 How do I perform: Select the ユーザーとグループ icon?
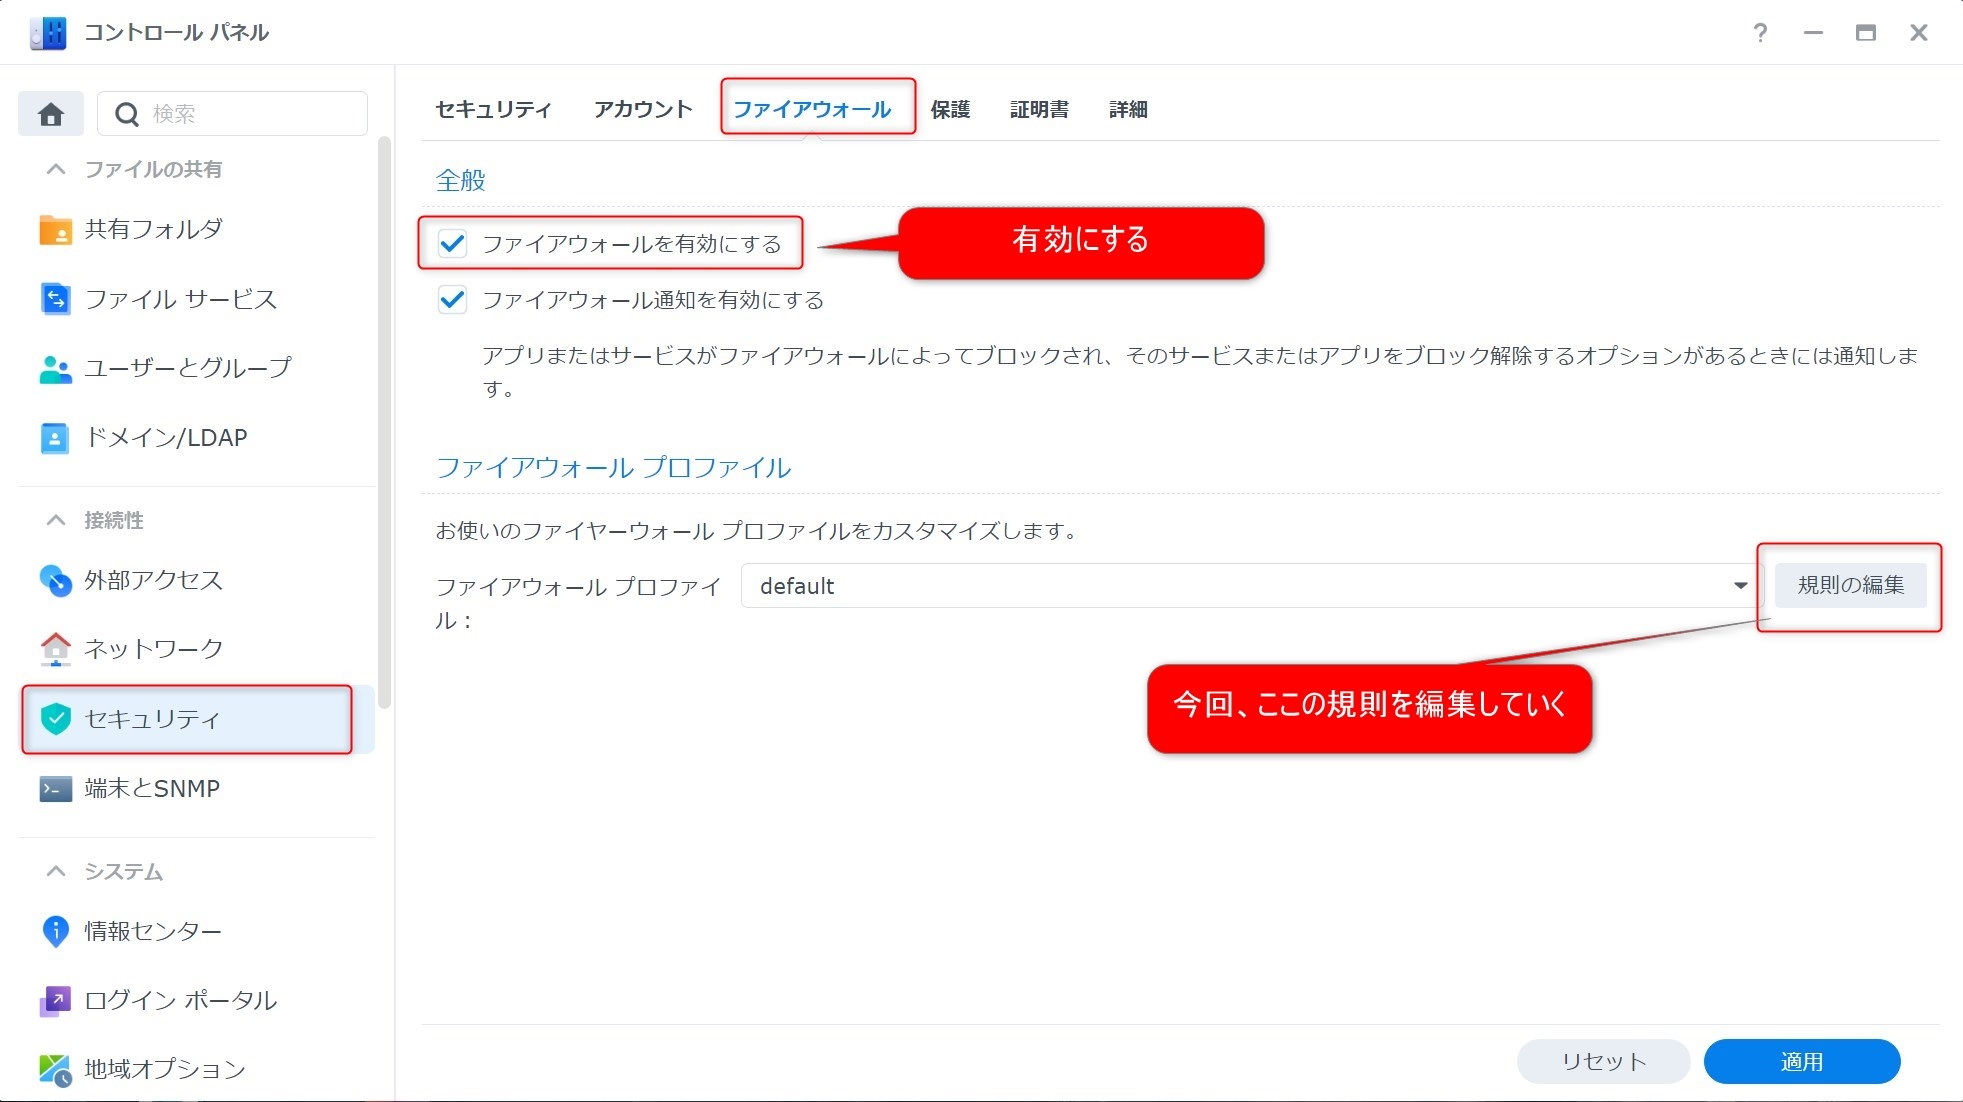tap(55, 369)
